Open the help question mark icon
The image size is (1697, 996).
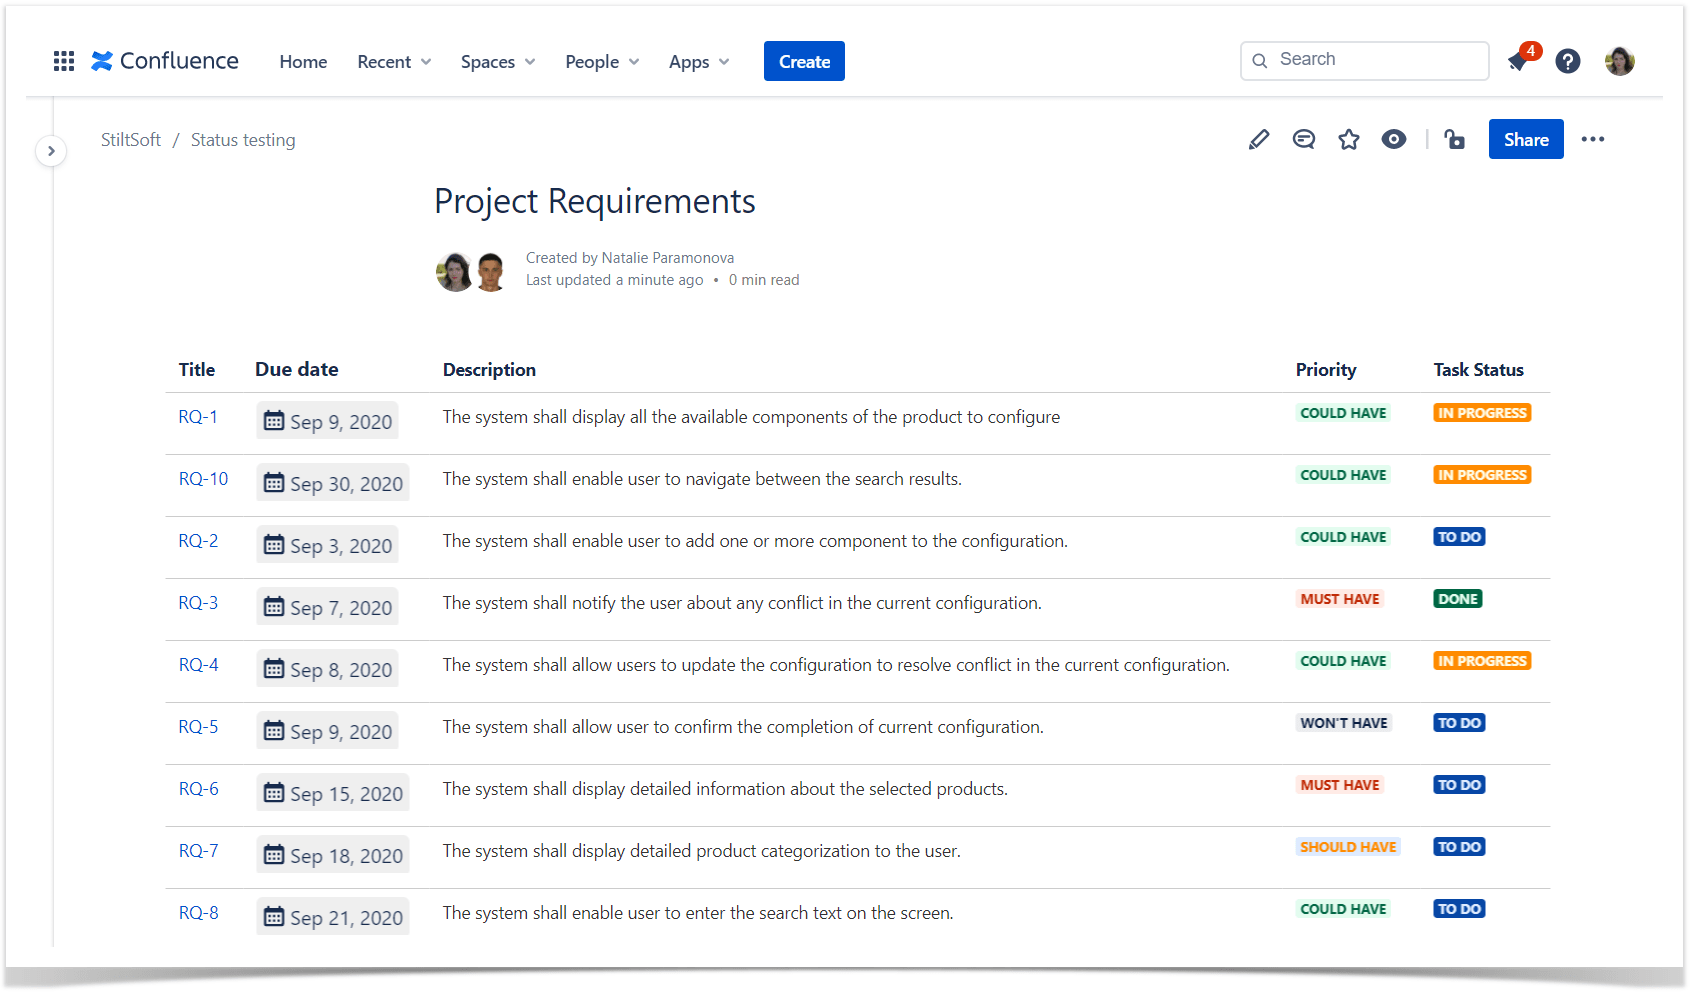point(1568,62)
